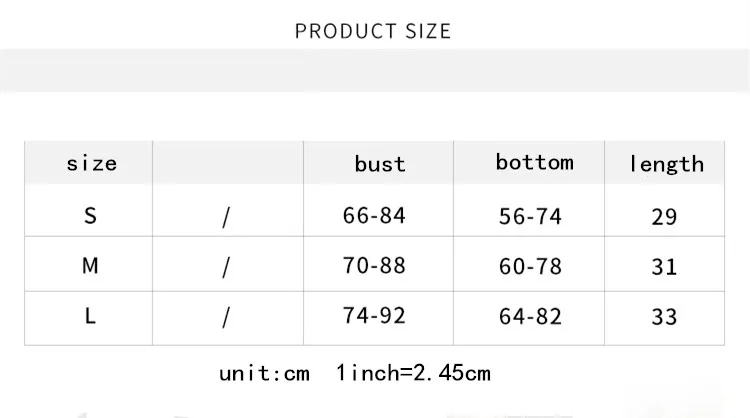Select bottom value 64-82
Viewport: 750px width, 418px height.
pyautogui.click(x=530, y=317)
